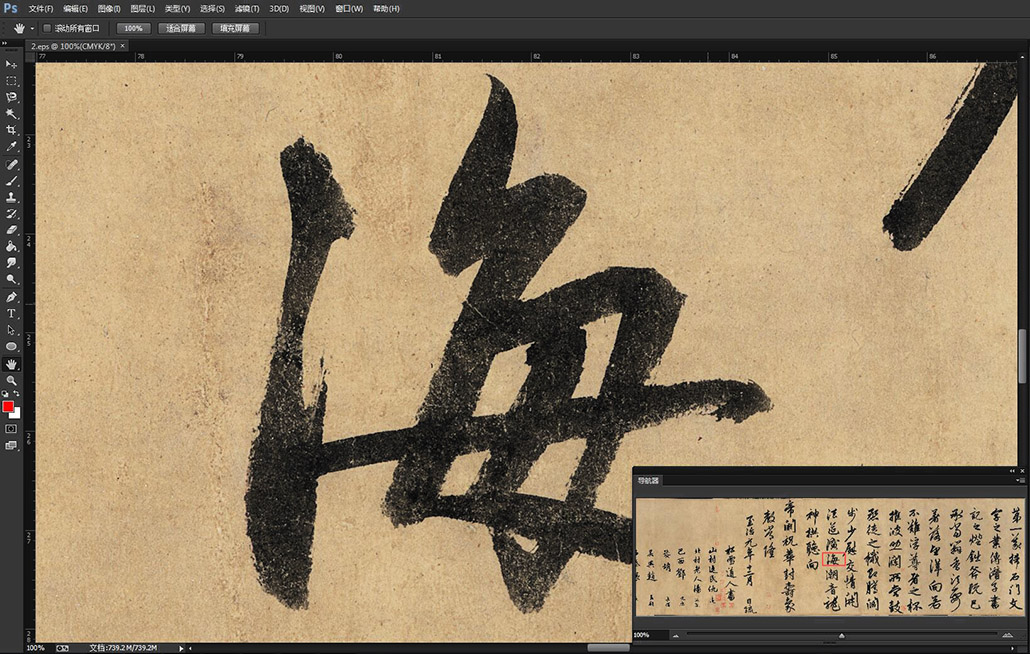Select the Ellipse shape tool
This screenshot has width=1030, height=654.
(11, 346)
